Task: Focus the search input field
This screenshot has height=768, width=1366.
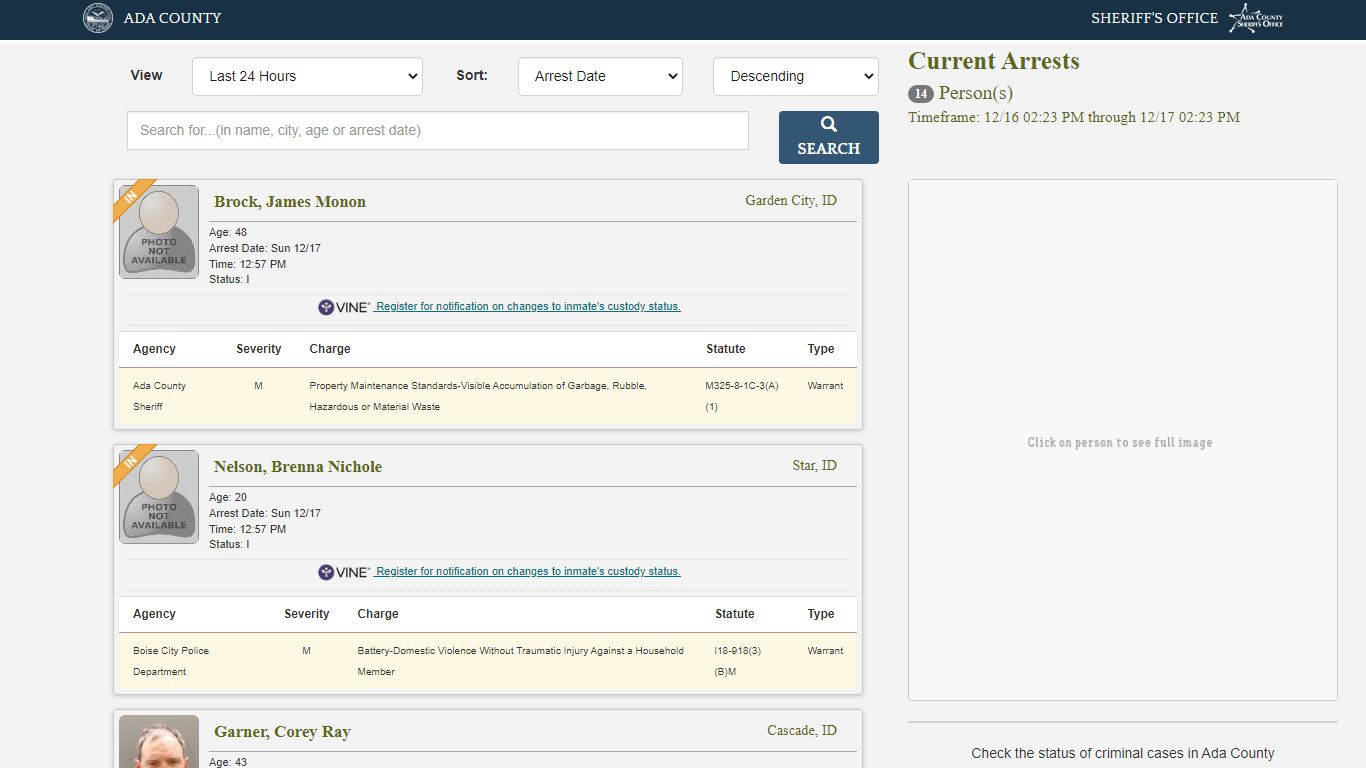Action: click(438, 130)
